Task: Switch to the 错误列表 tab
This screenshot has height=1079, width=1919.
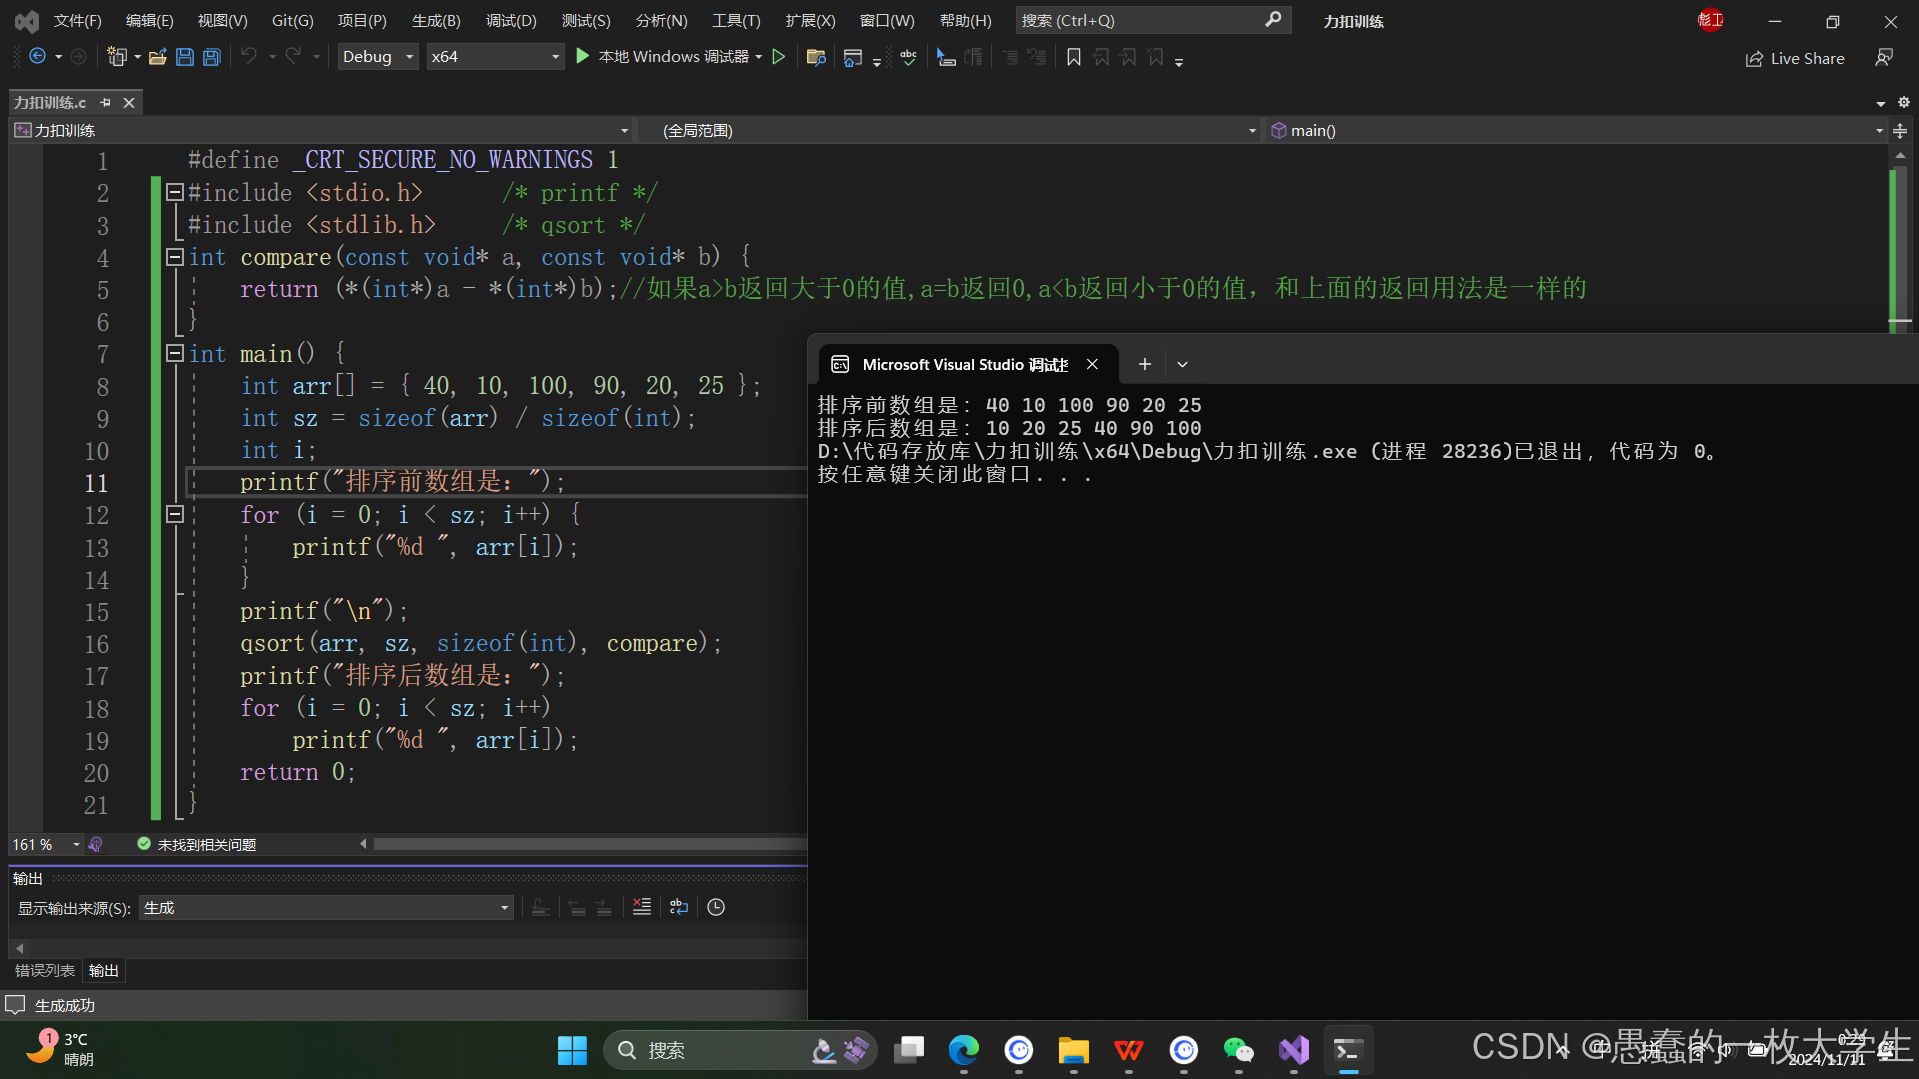Action: (45, 970)
